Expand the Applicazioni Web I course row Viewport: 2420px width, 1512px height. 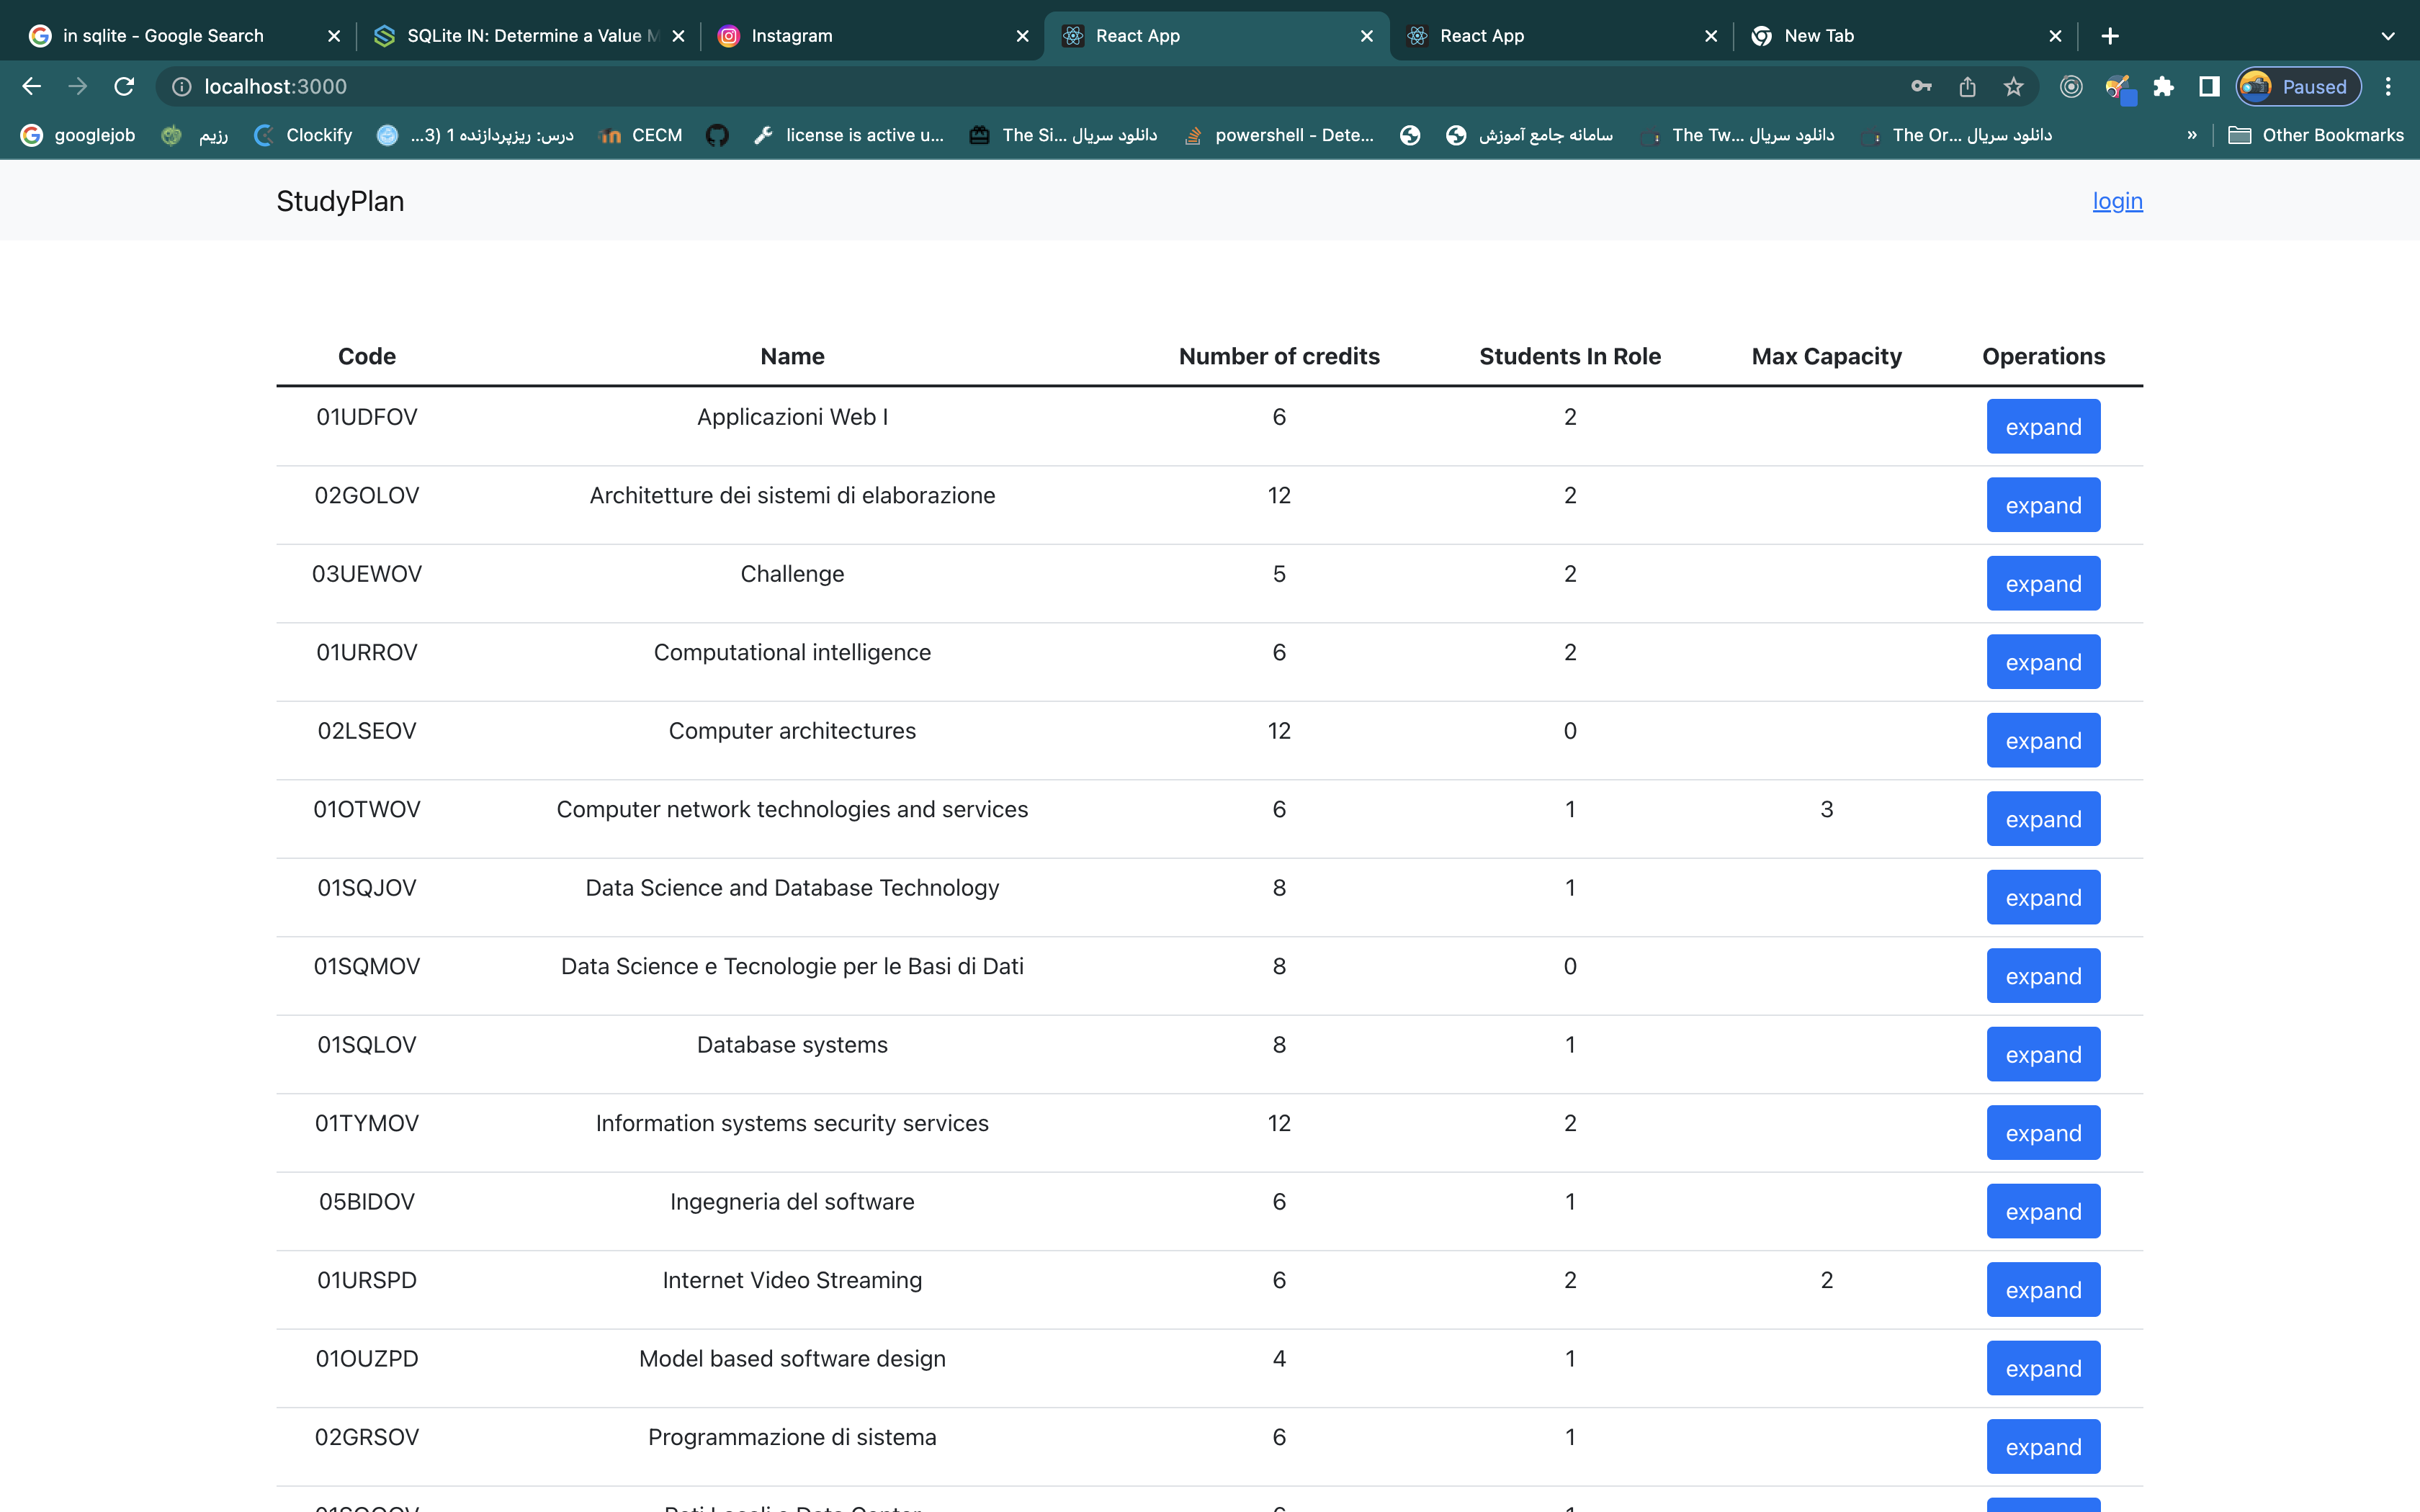2042,427
